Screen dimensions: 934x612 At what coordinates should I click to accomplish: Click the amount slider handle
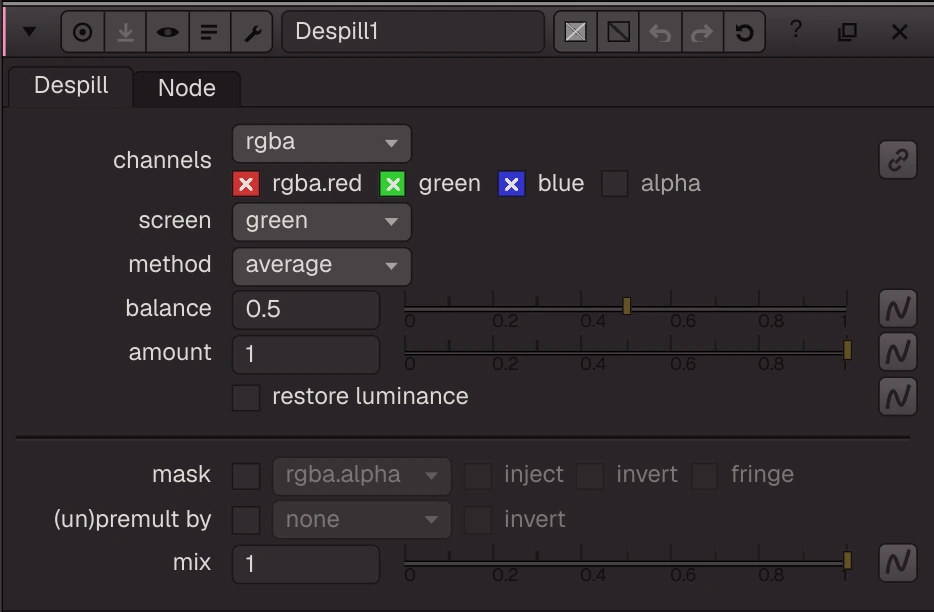[x=847, y=350]
